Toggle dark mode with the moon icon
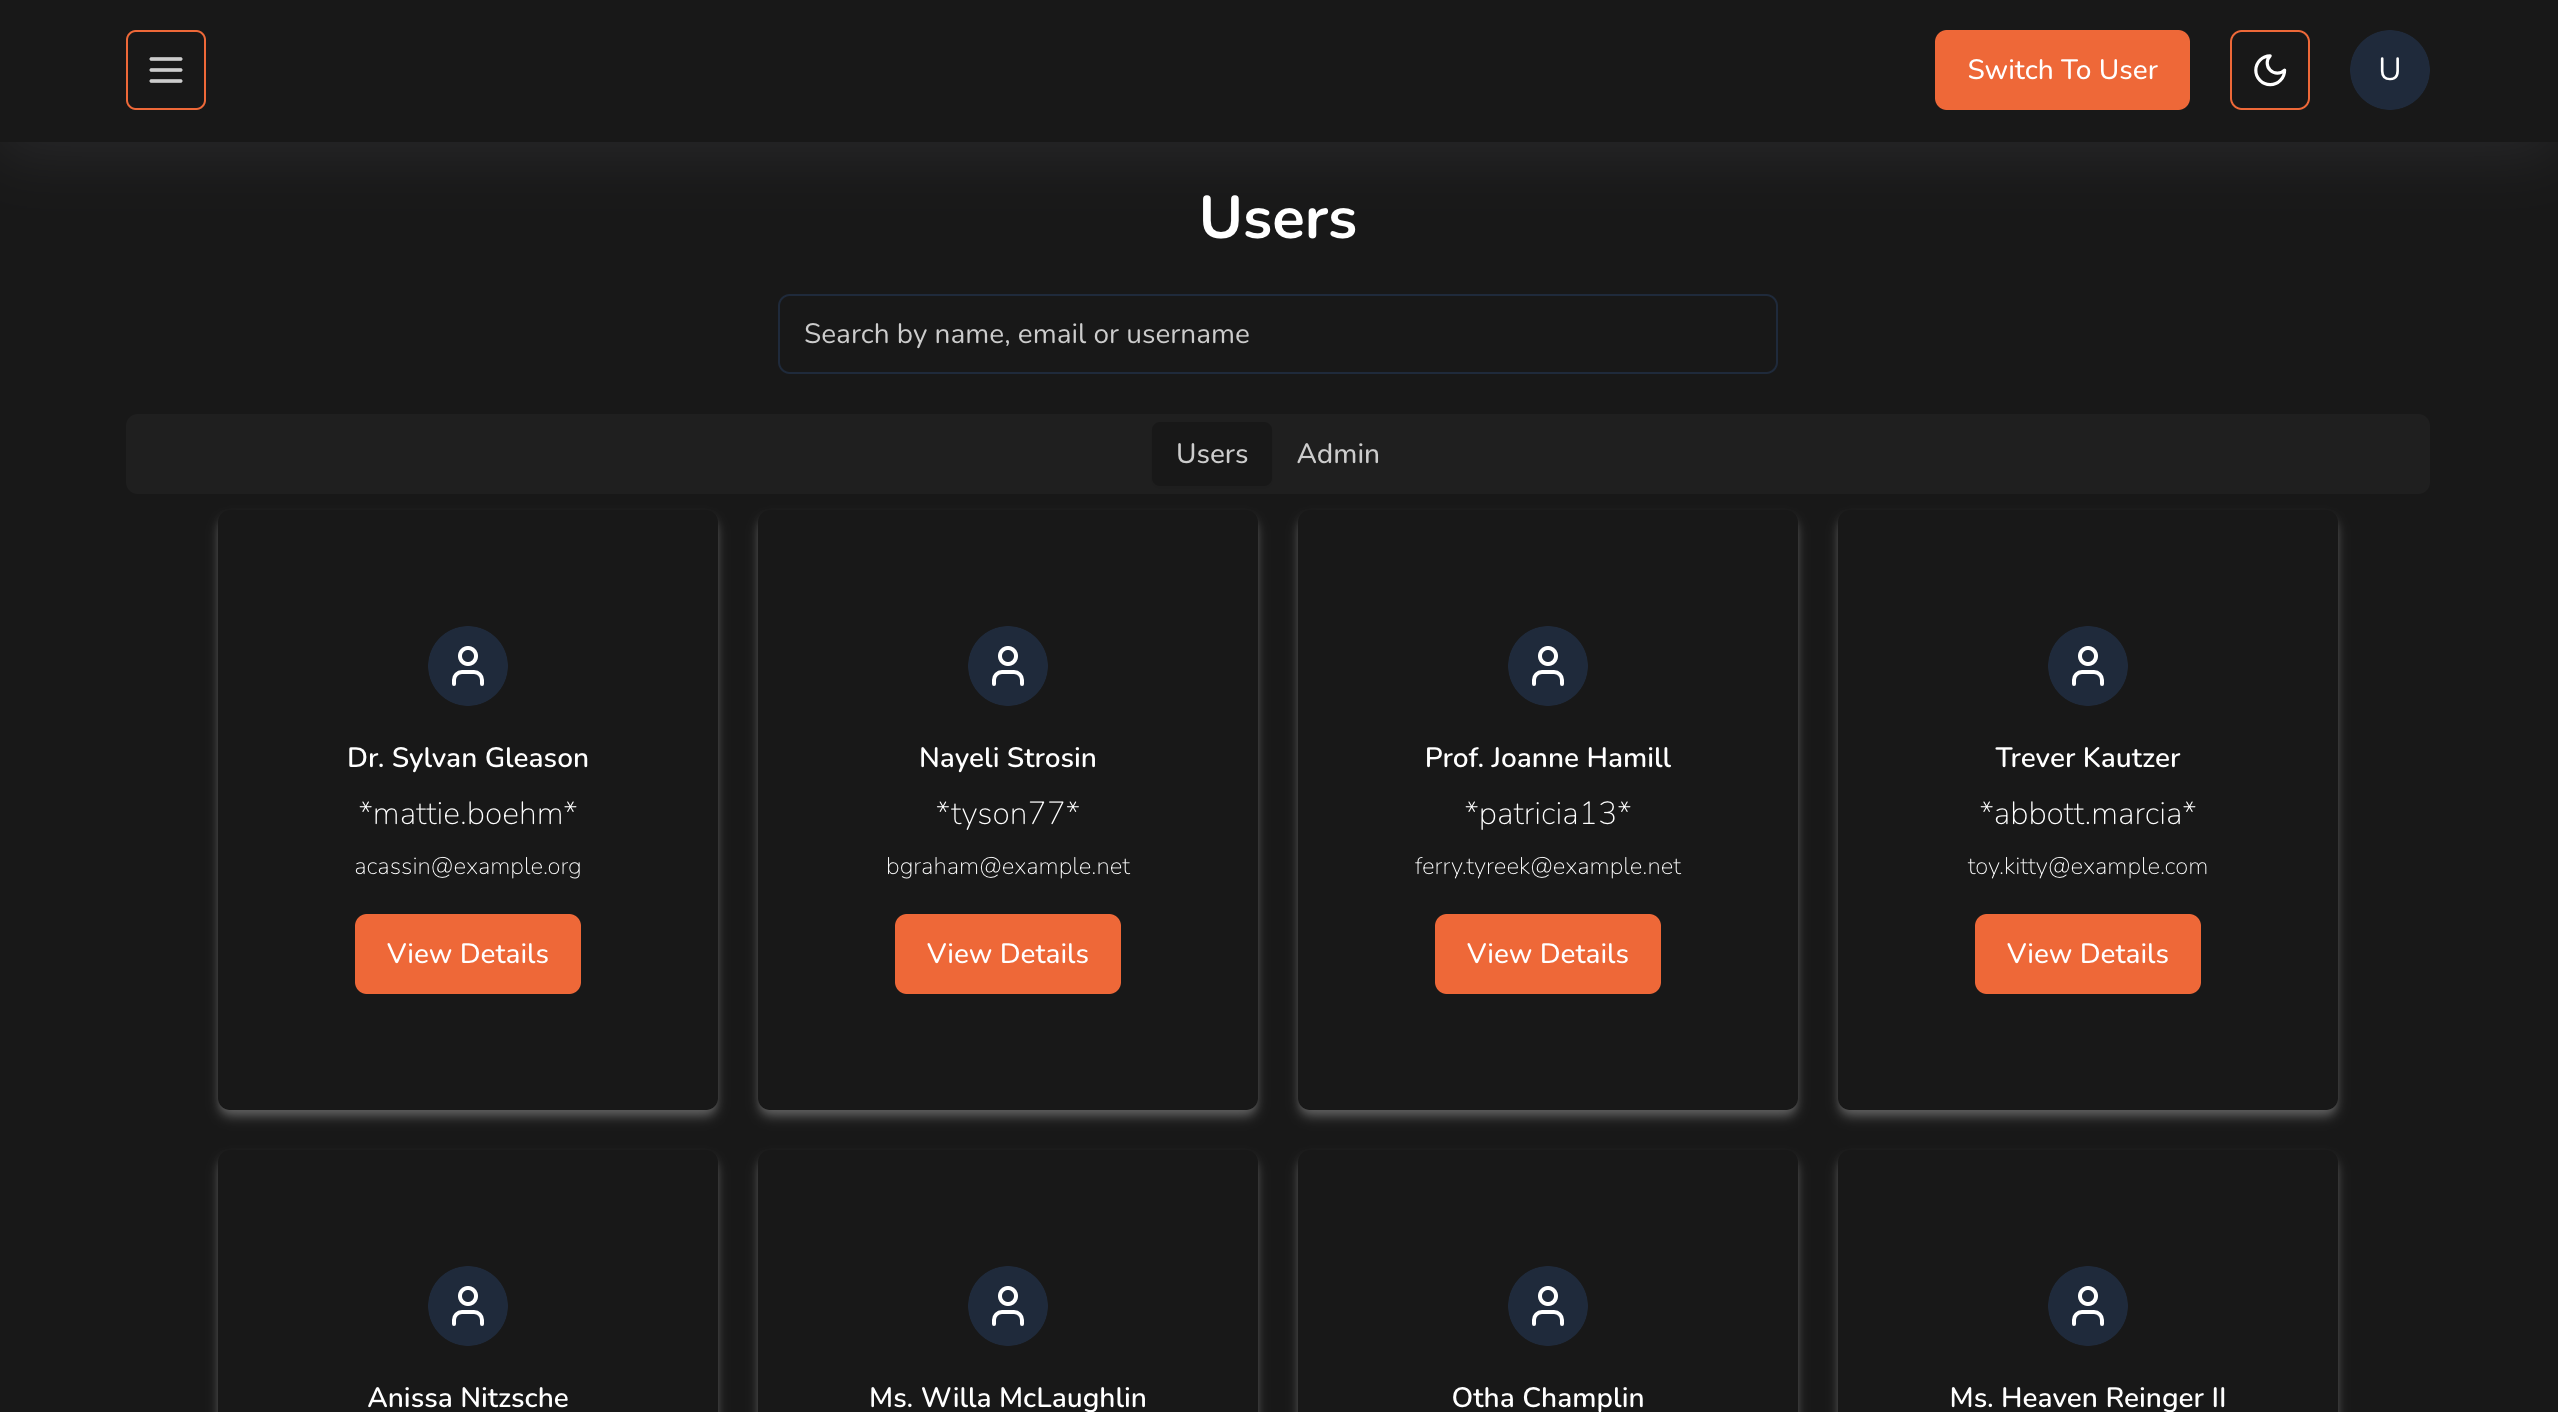This screenshot has width=2558, height=1412. click(x=2269, y=69)
